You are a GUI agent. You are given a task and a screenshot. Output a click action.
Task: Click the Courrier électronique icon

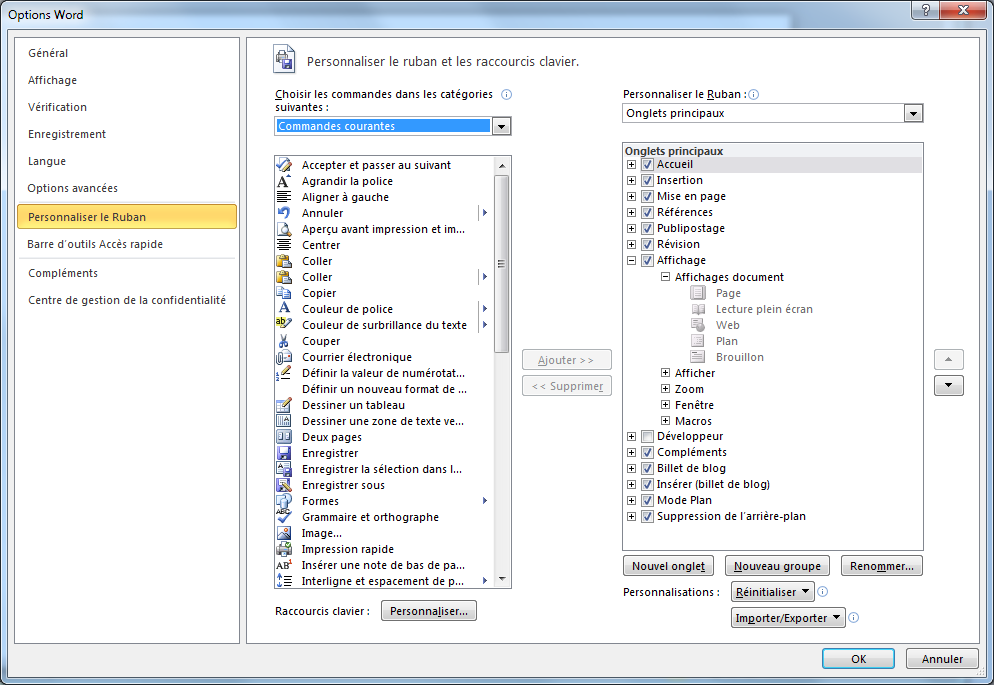(x=284, y=357)
